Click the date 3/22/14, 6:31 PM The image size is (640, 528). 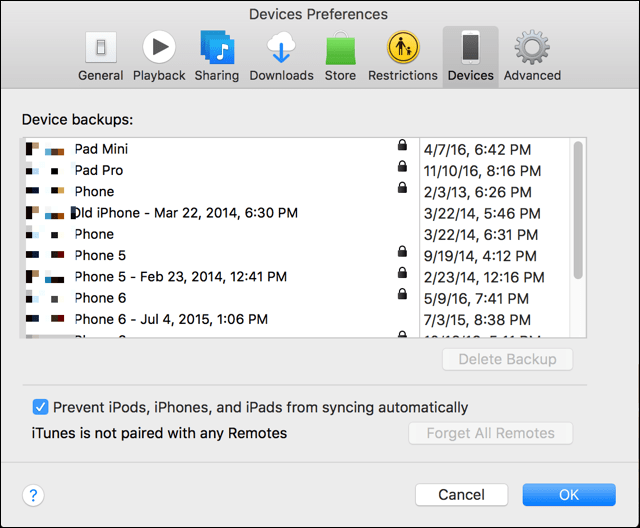[481, 235]
